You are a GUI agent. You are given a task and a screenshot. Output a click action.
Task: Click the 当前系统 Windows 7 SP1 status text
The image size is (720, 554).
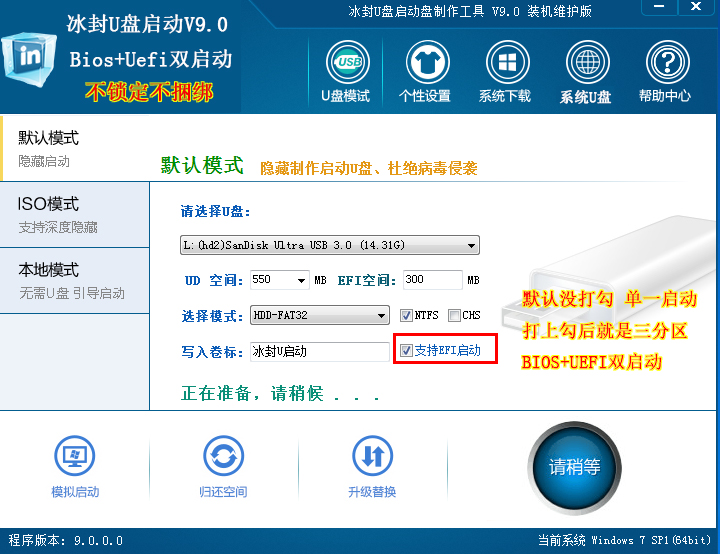[624, 540]
